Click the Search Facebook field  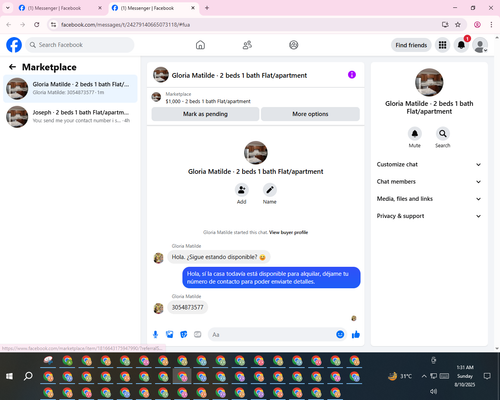(80, 45)
